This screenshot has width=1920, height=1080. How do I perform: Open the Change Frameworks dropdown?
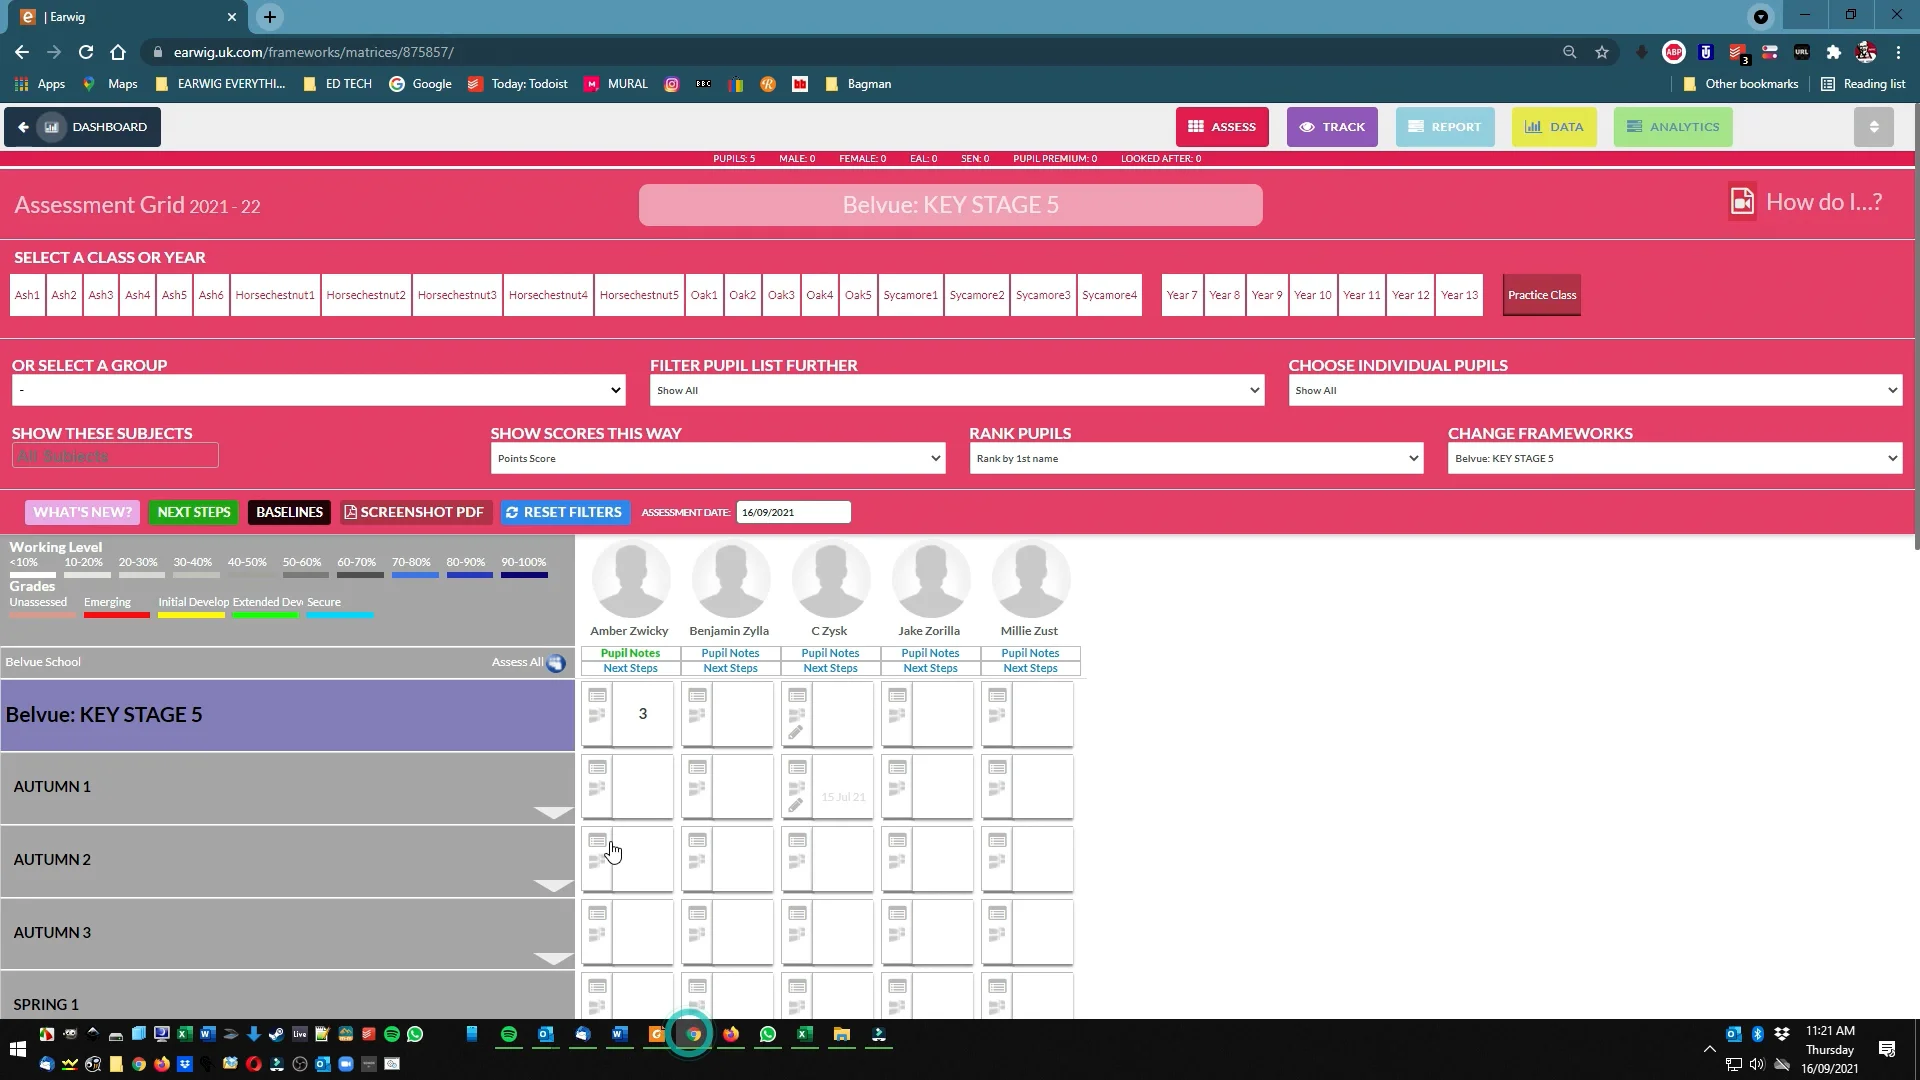[1674, 459]
